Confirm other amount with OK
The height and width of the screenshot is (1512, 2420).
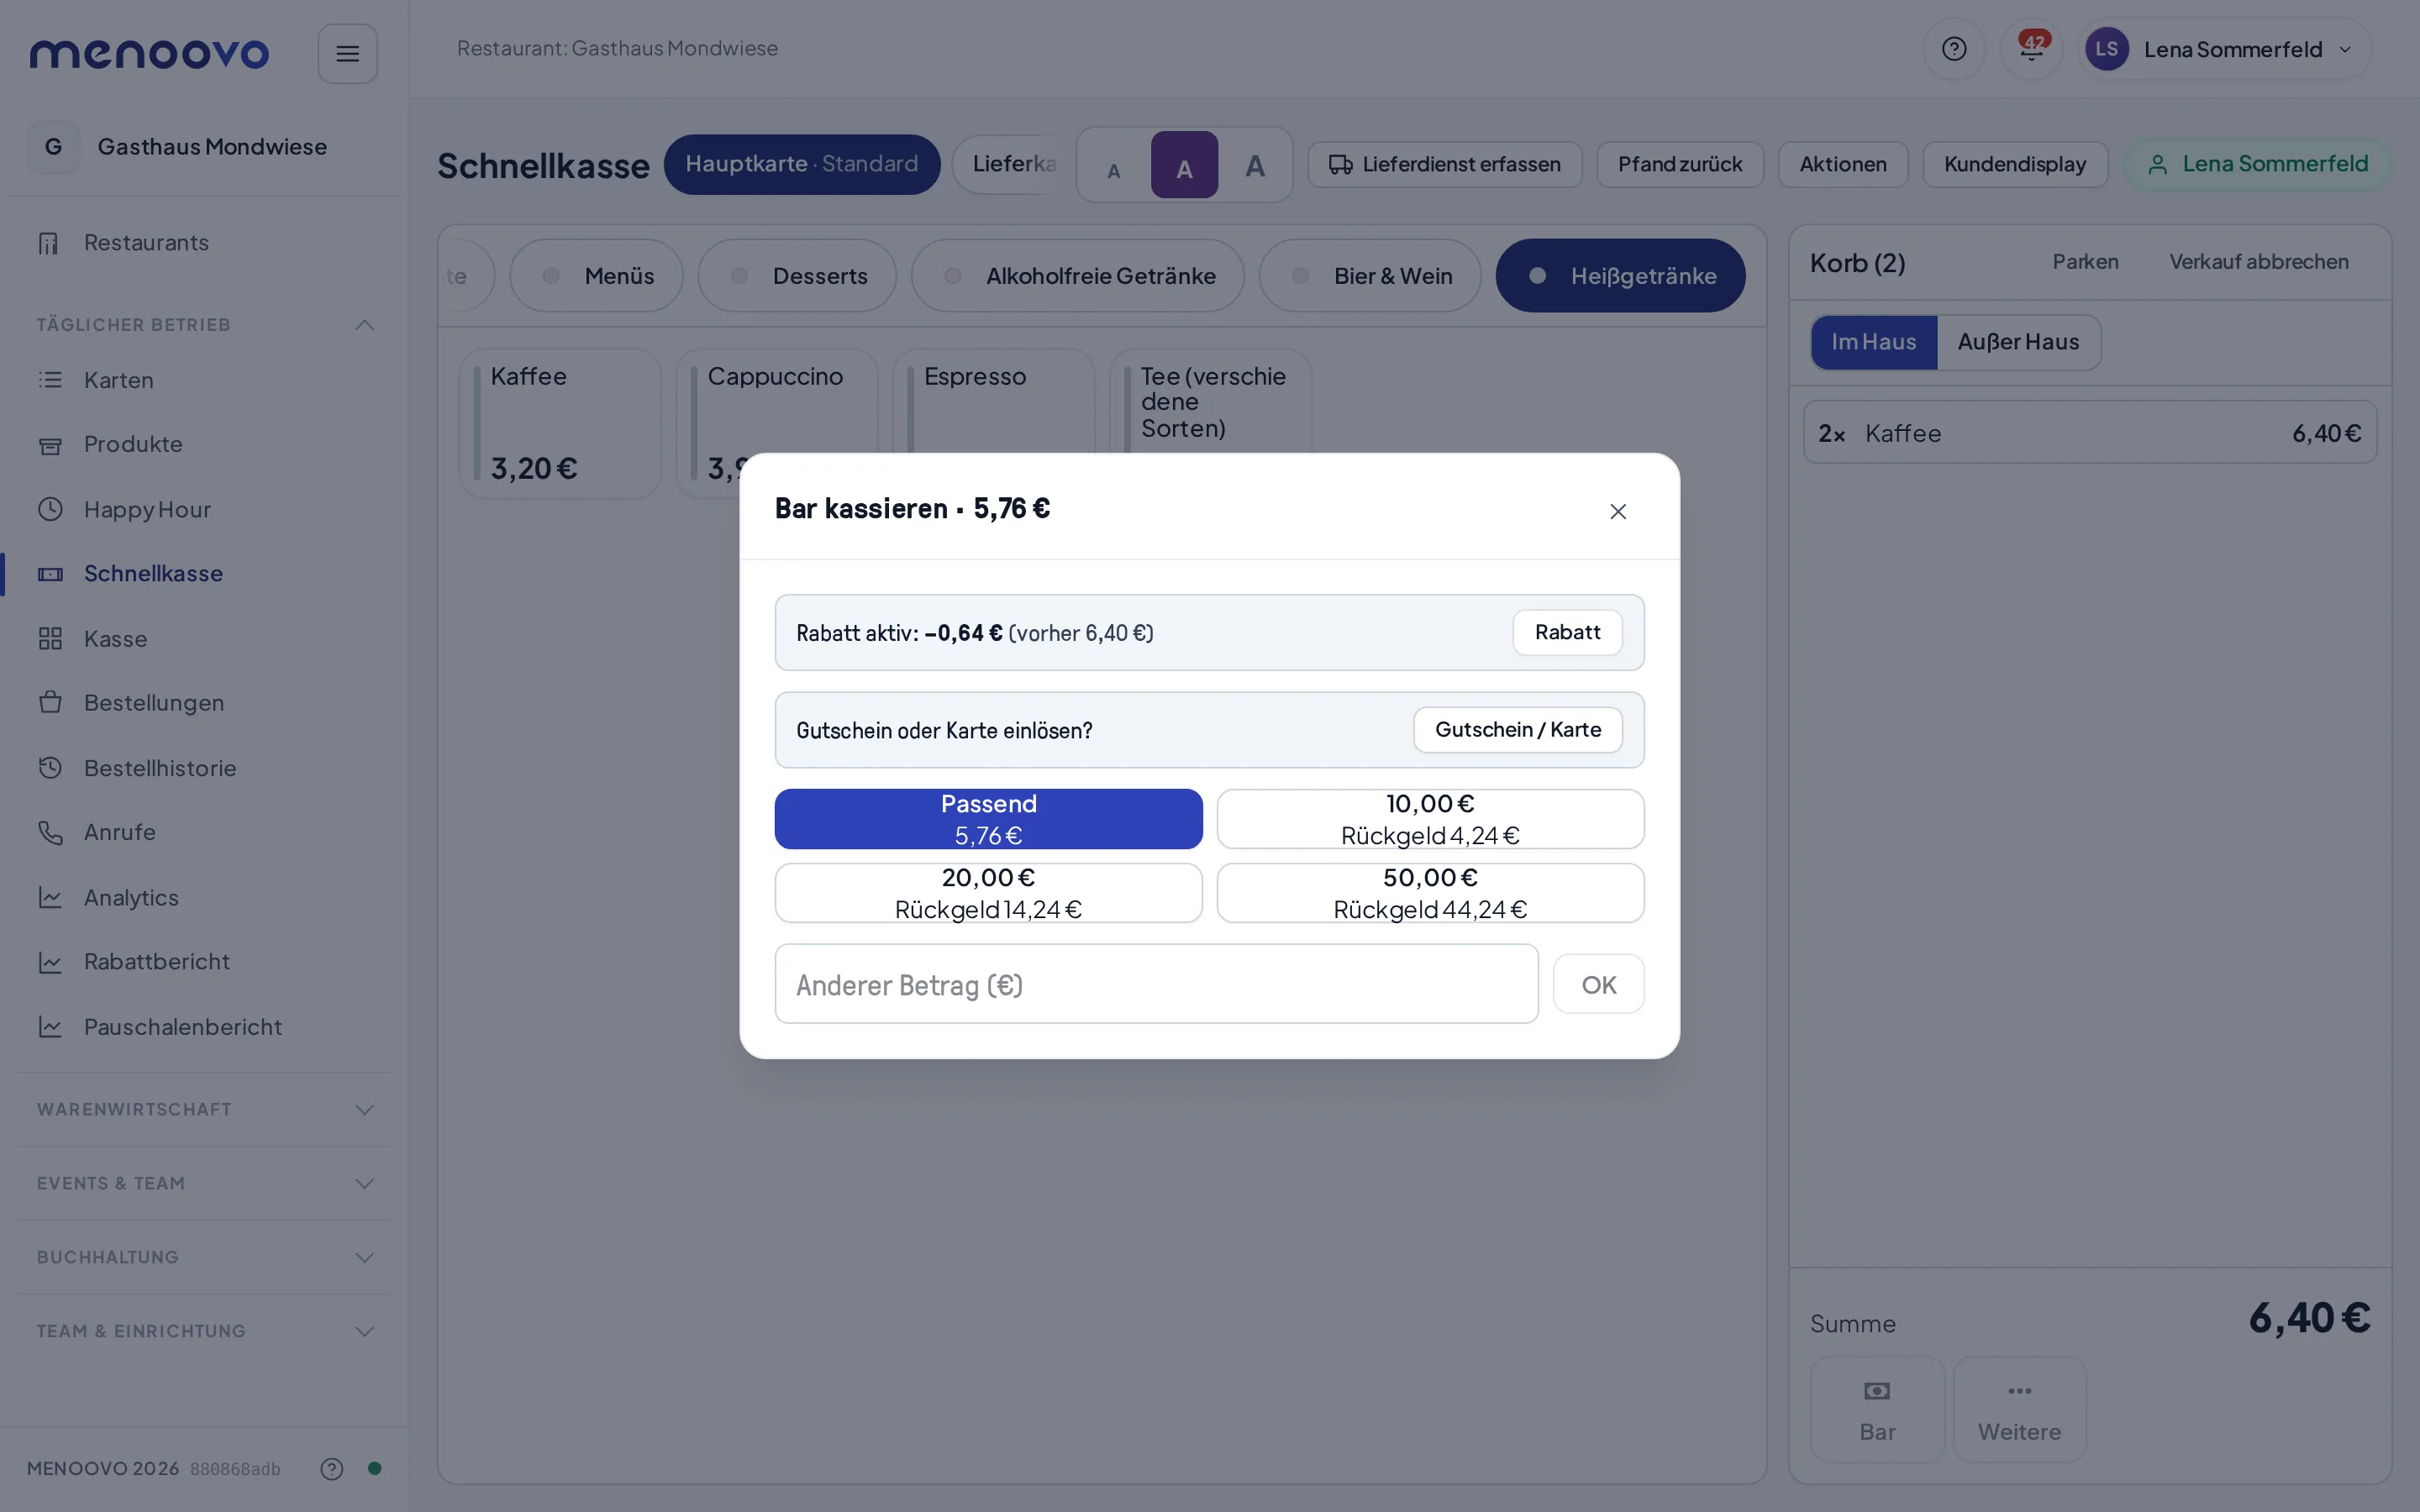click(1598, 984)
